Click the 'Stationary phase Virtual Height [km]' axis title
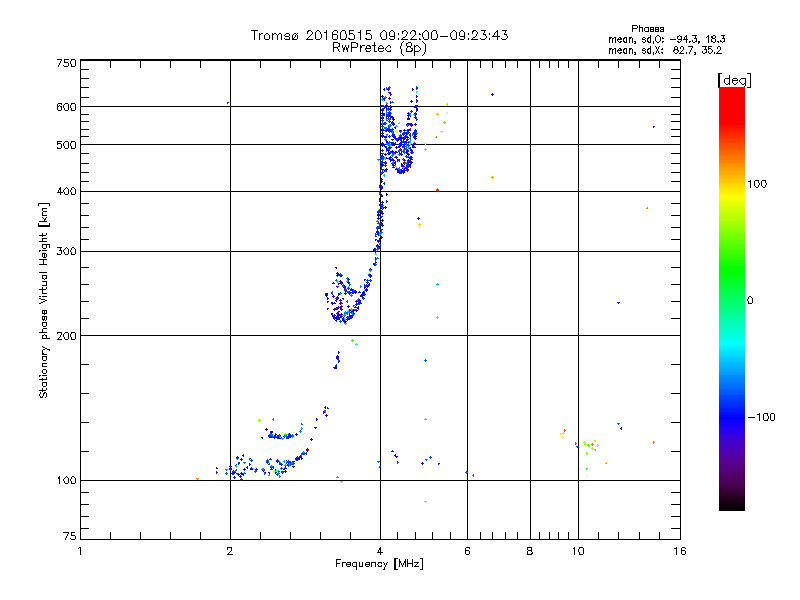The height and width of the screenshot is (600, 800). tap(44, 300)
